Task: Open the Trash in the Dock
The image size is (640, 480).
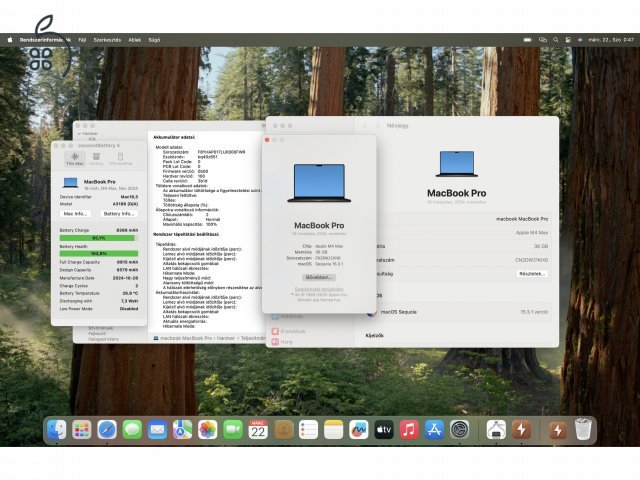Action: (583, 429)
